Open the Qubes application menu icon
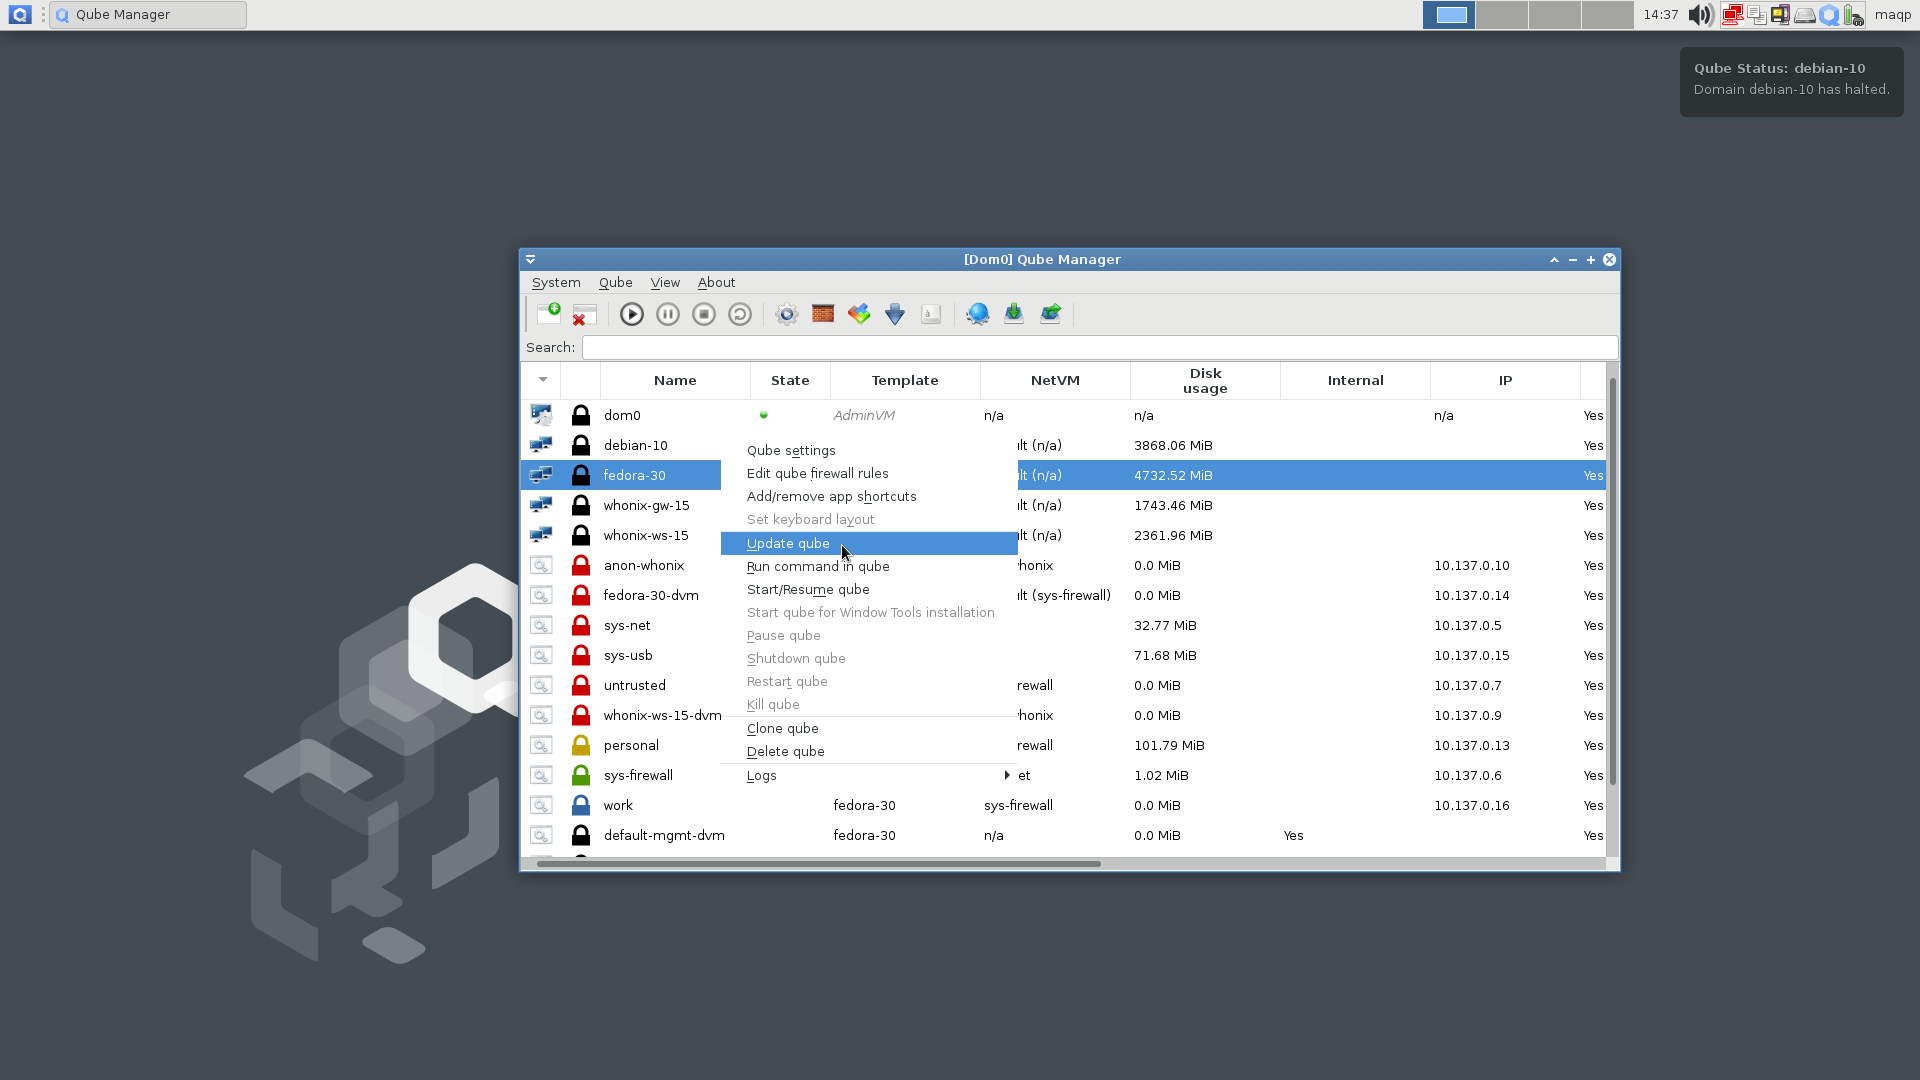Viewport: 1920px width, 1080px height. [19, 14]
